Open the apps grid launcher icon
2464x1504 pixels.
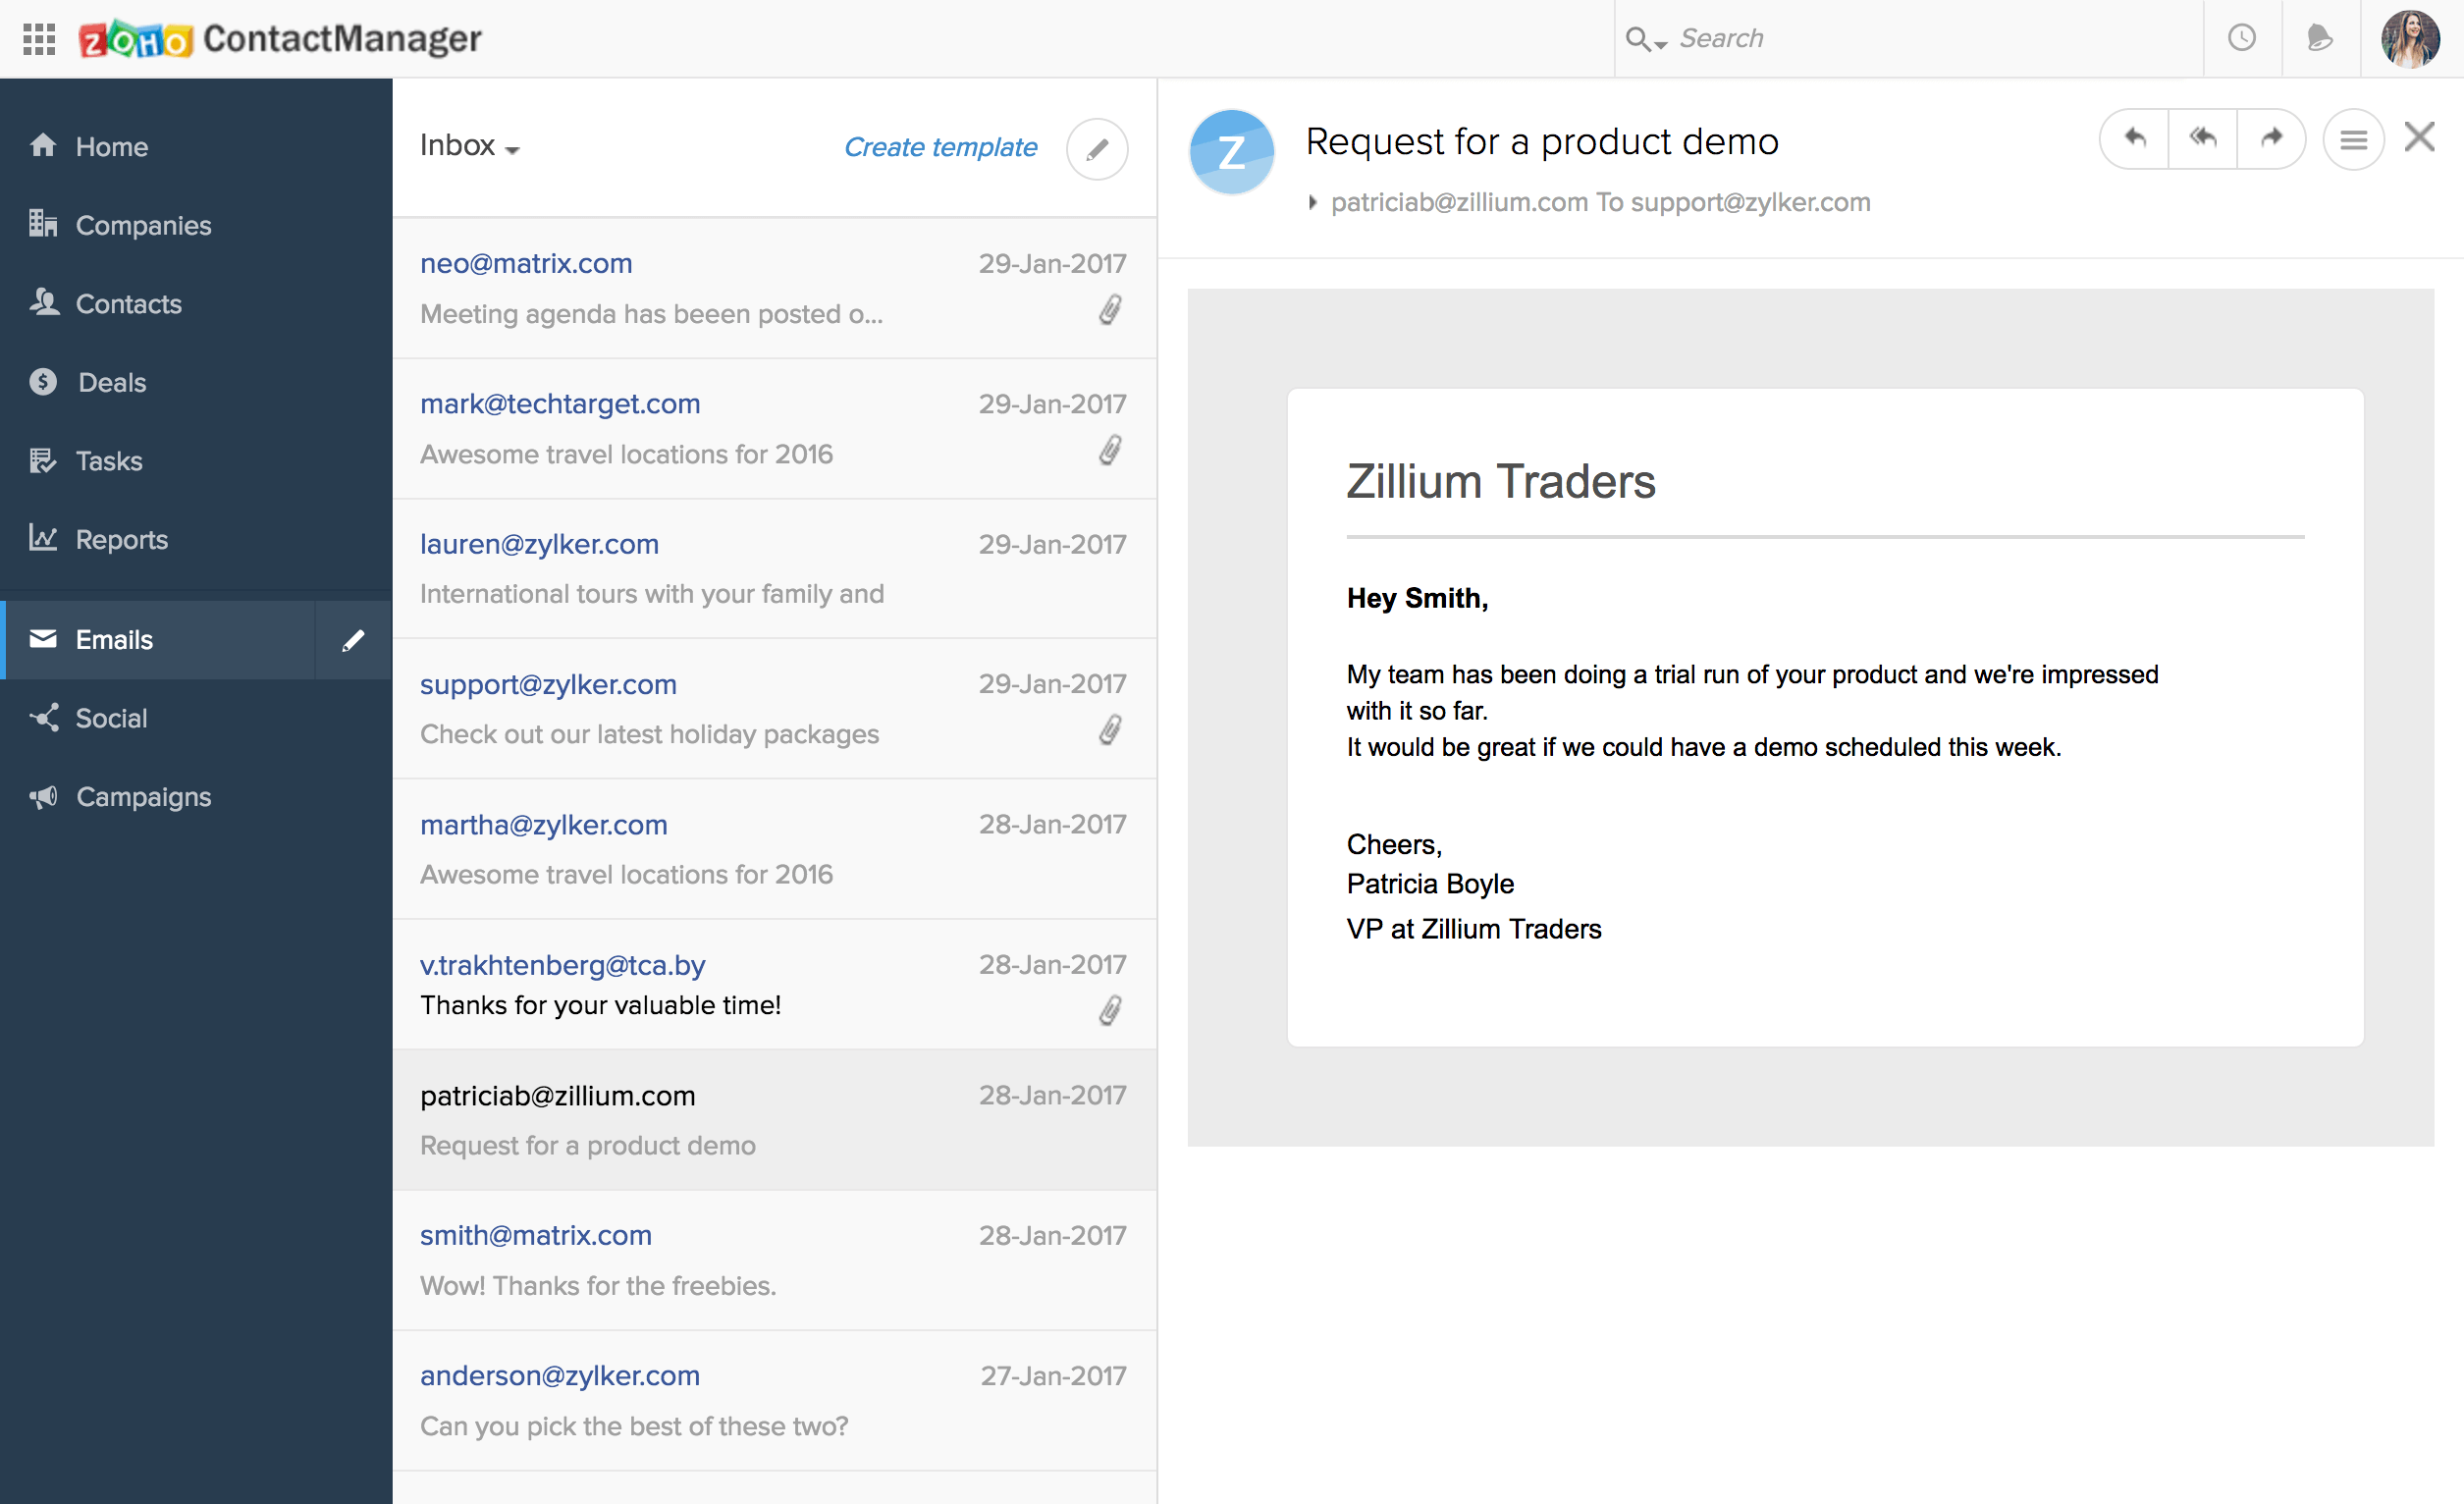click(39, 39)
